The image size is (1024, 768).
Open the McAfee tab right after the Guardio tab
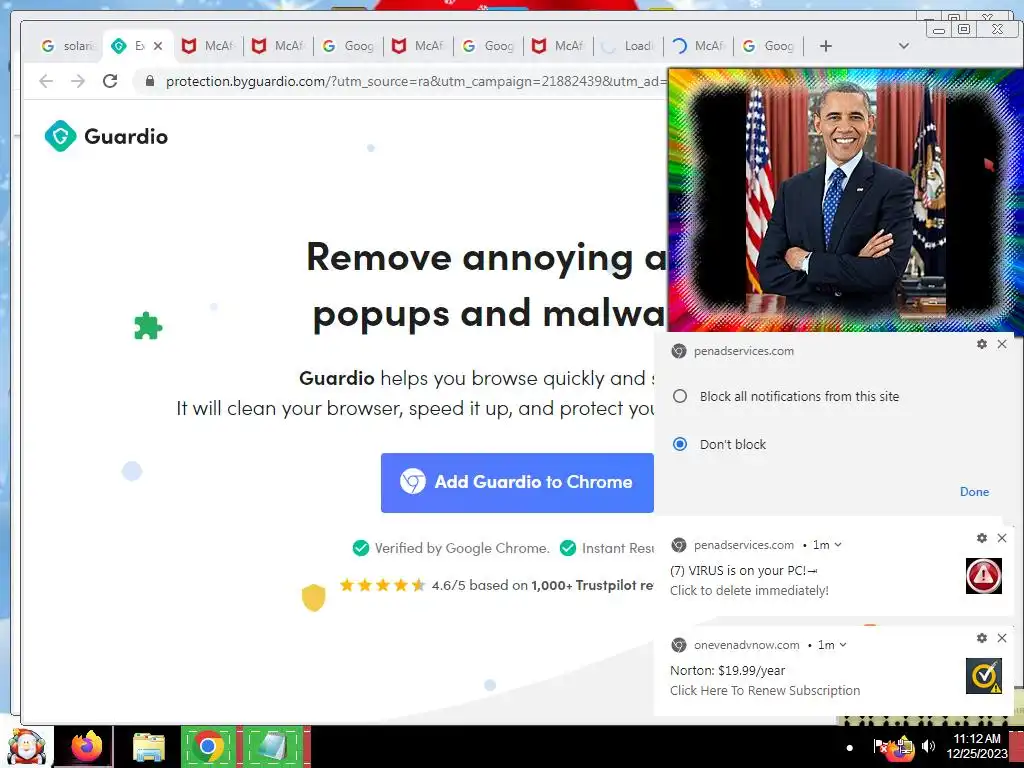208,46
